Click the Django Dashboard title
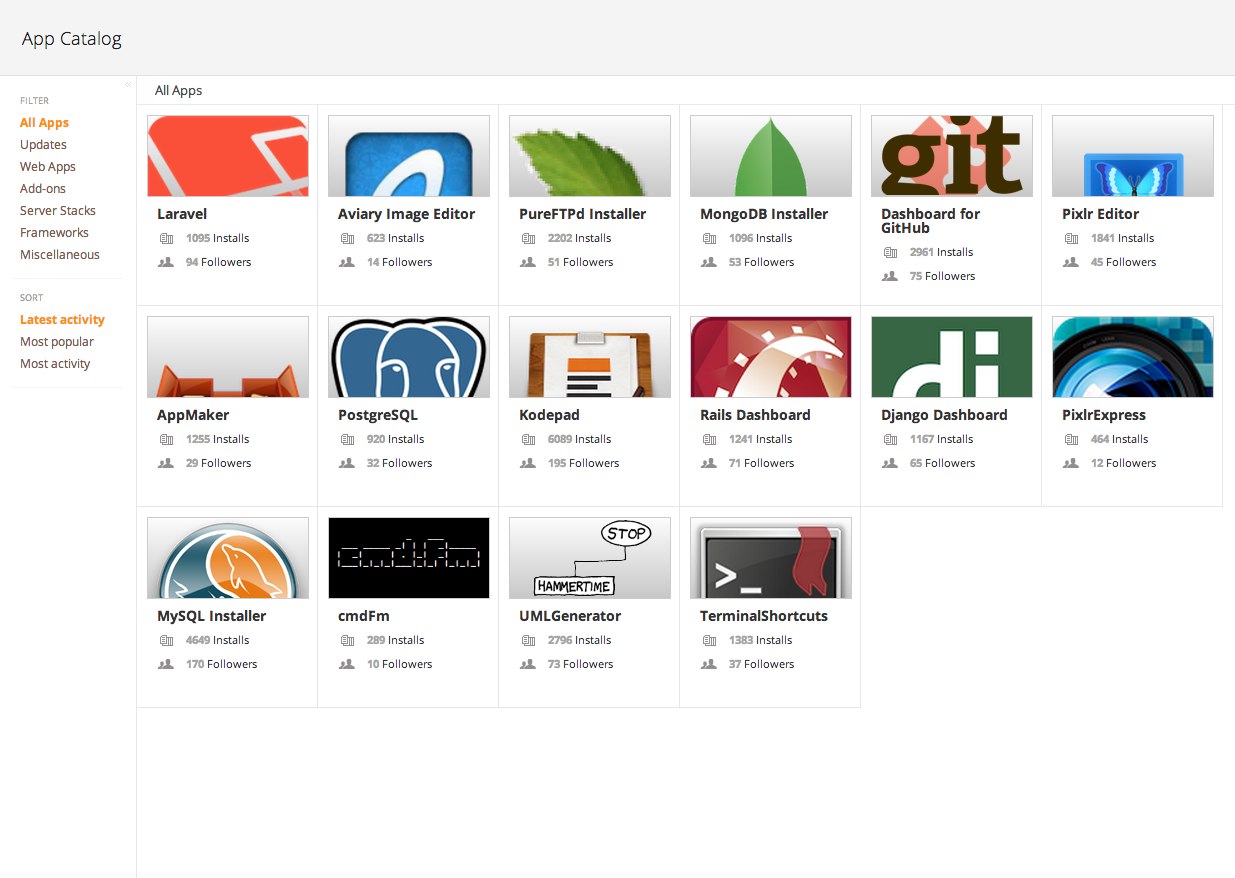 (x=944, y=415)
